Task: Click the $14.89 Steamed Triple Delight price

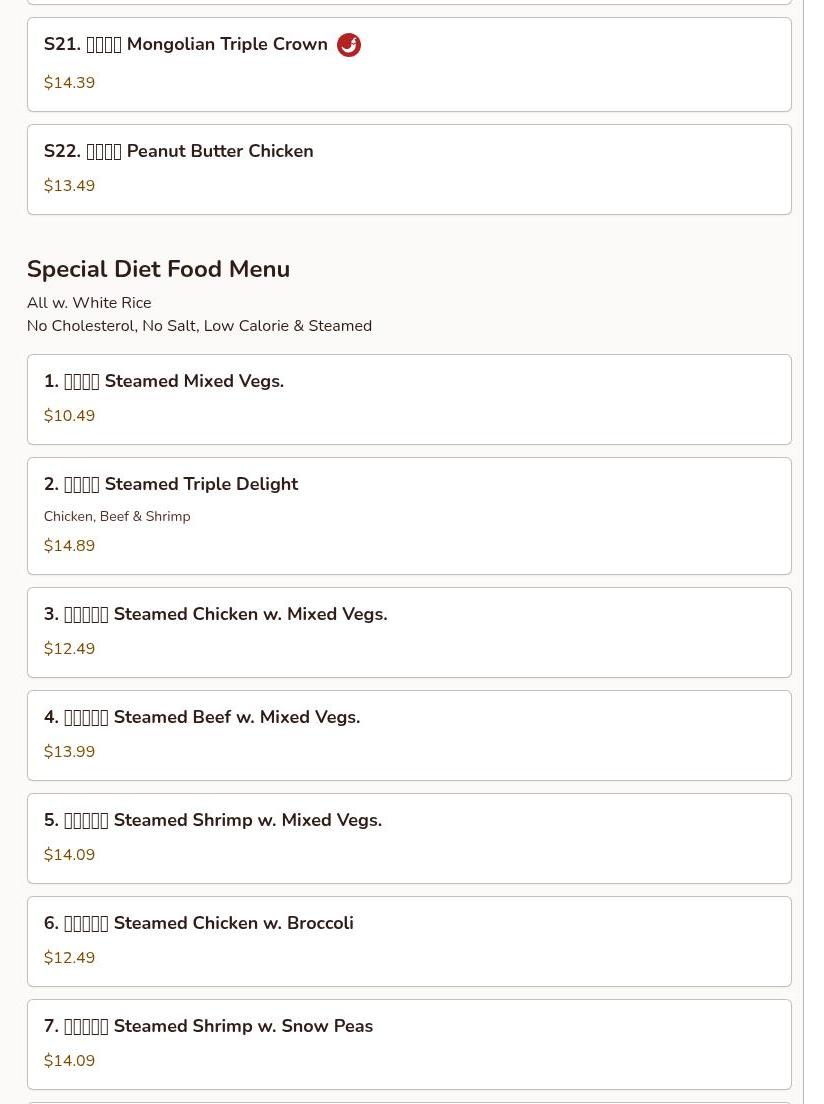Action: click(69, 546)
